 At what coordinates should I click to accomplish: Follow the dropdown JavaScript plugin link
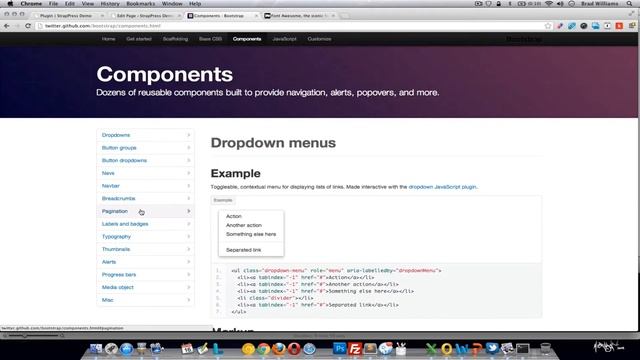pos(442,187)
